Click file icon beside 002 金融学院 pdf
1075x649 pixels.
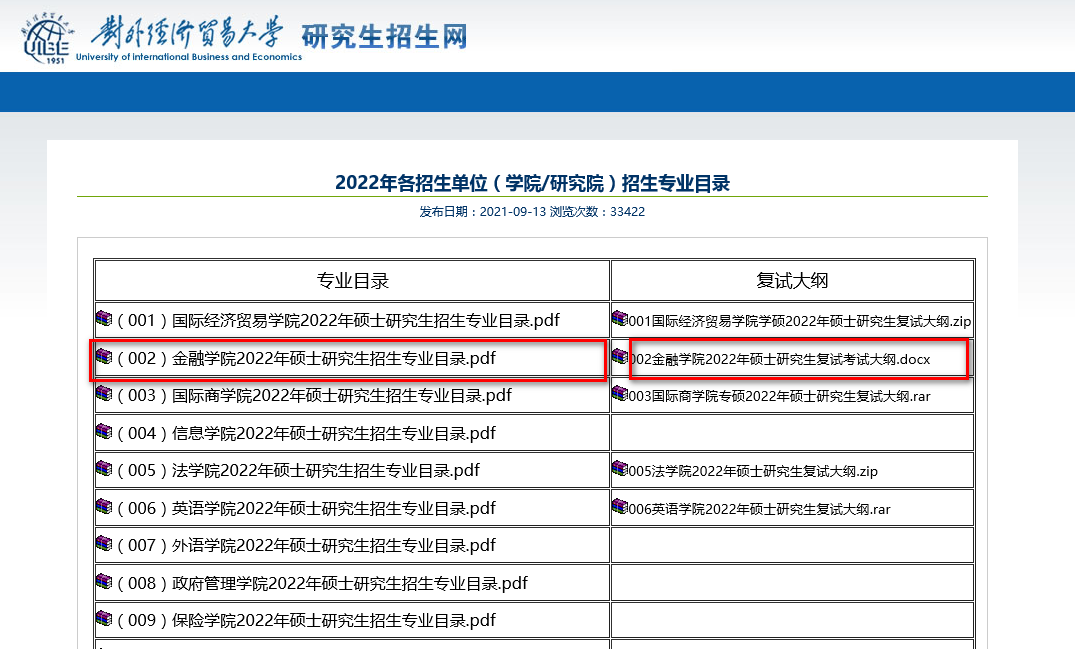105,357
